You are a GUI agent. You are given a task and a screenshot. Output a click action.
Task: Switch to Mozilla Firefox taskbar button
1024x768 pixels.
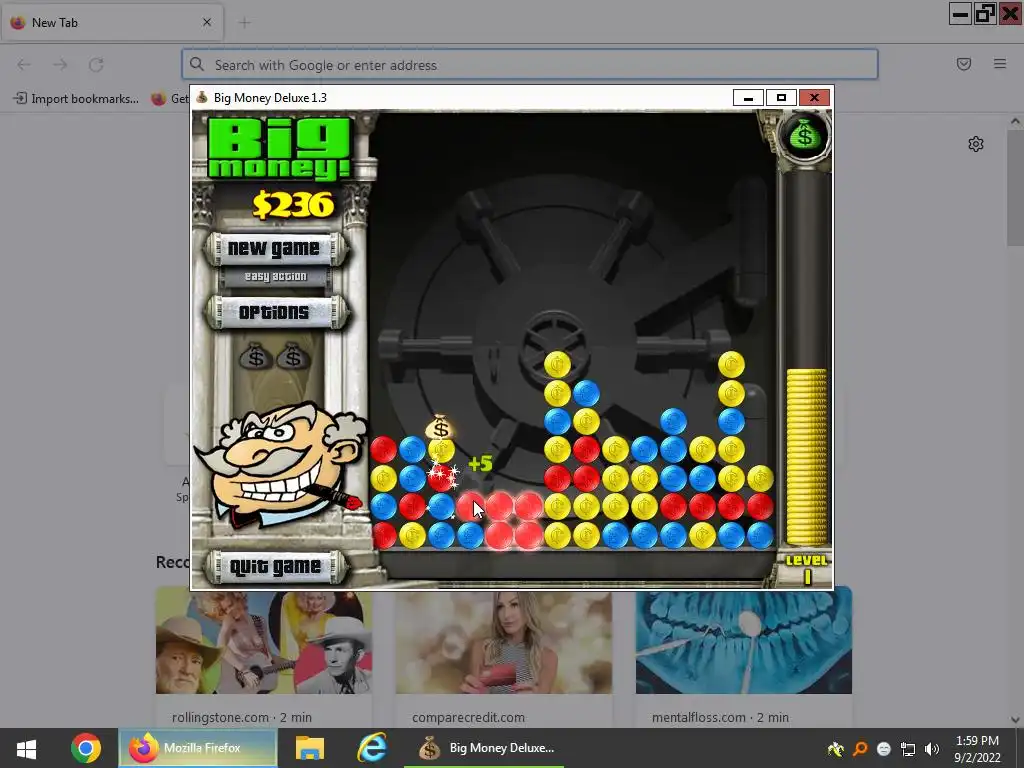[x=197, y=748]
